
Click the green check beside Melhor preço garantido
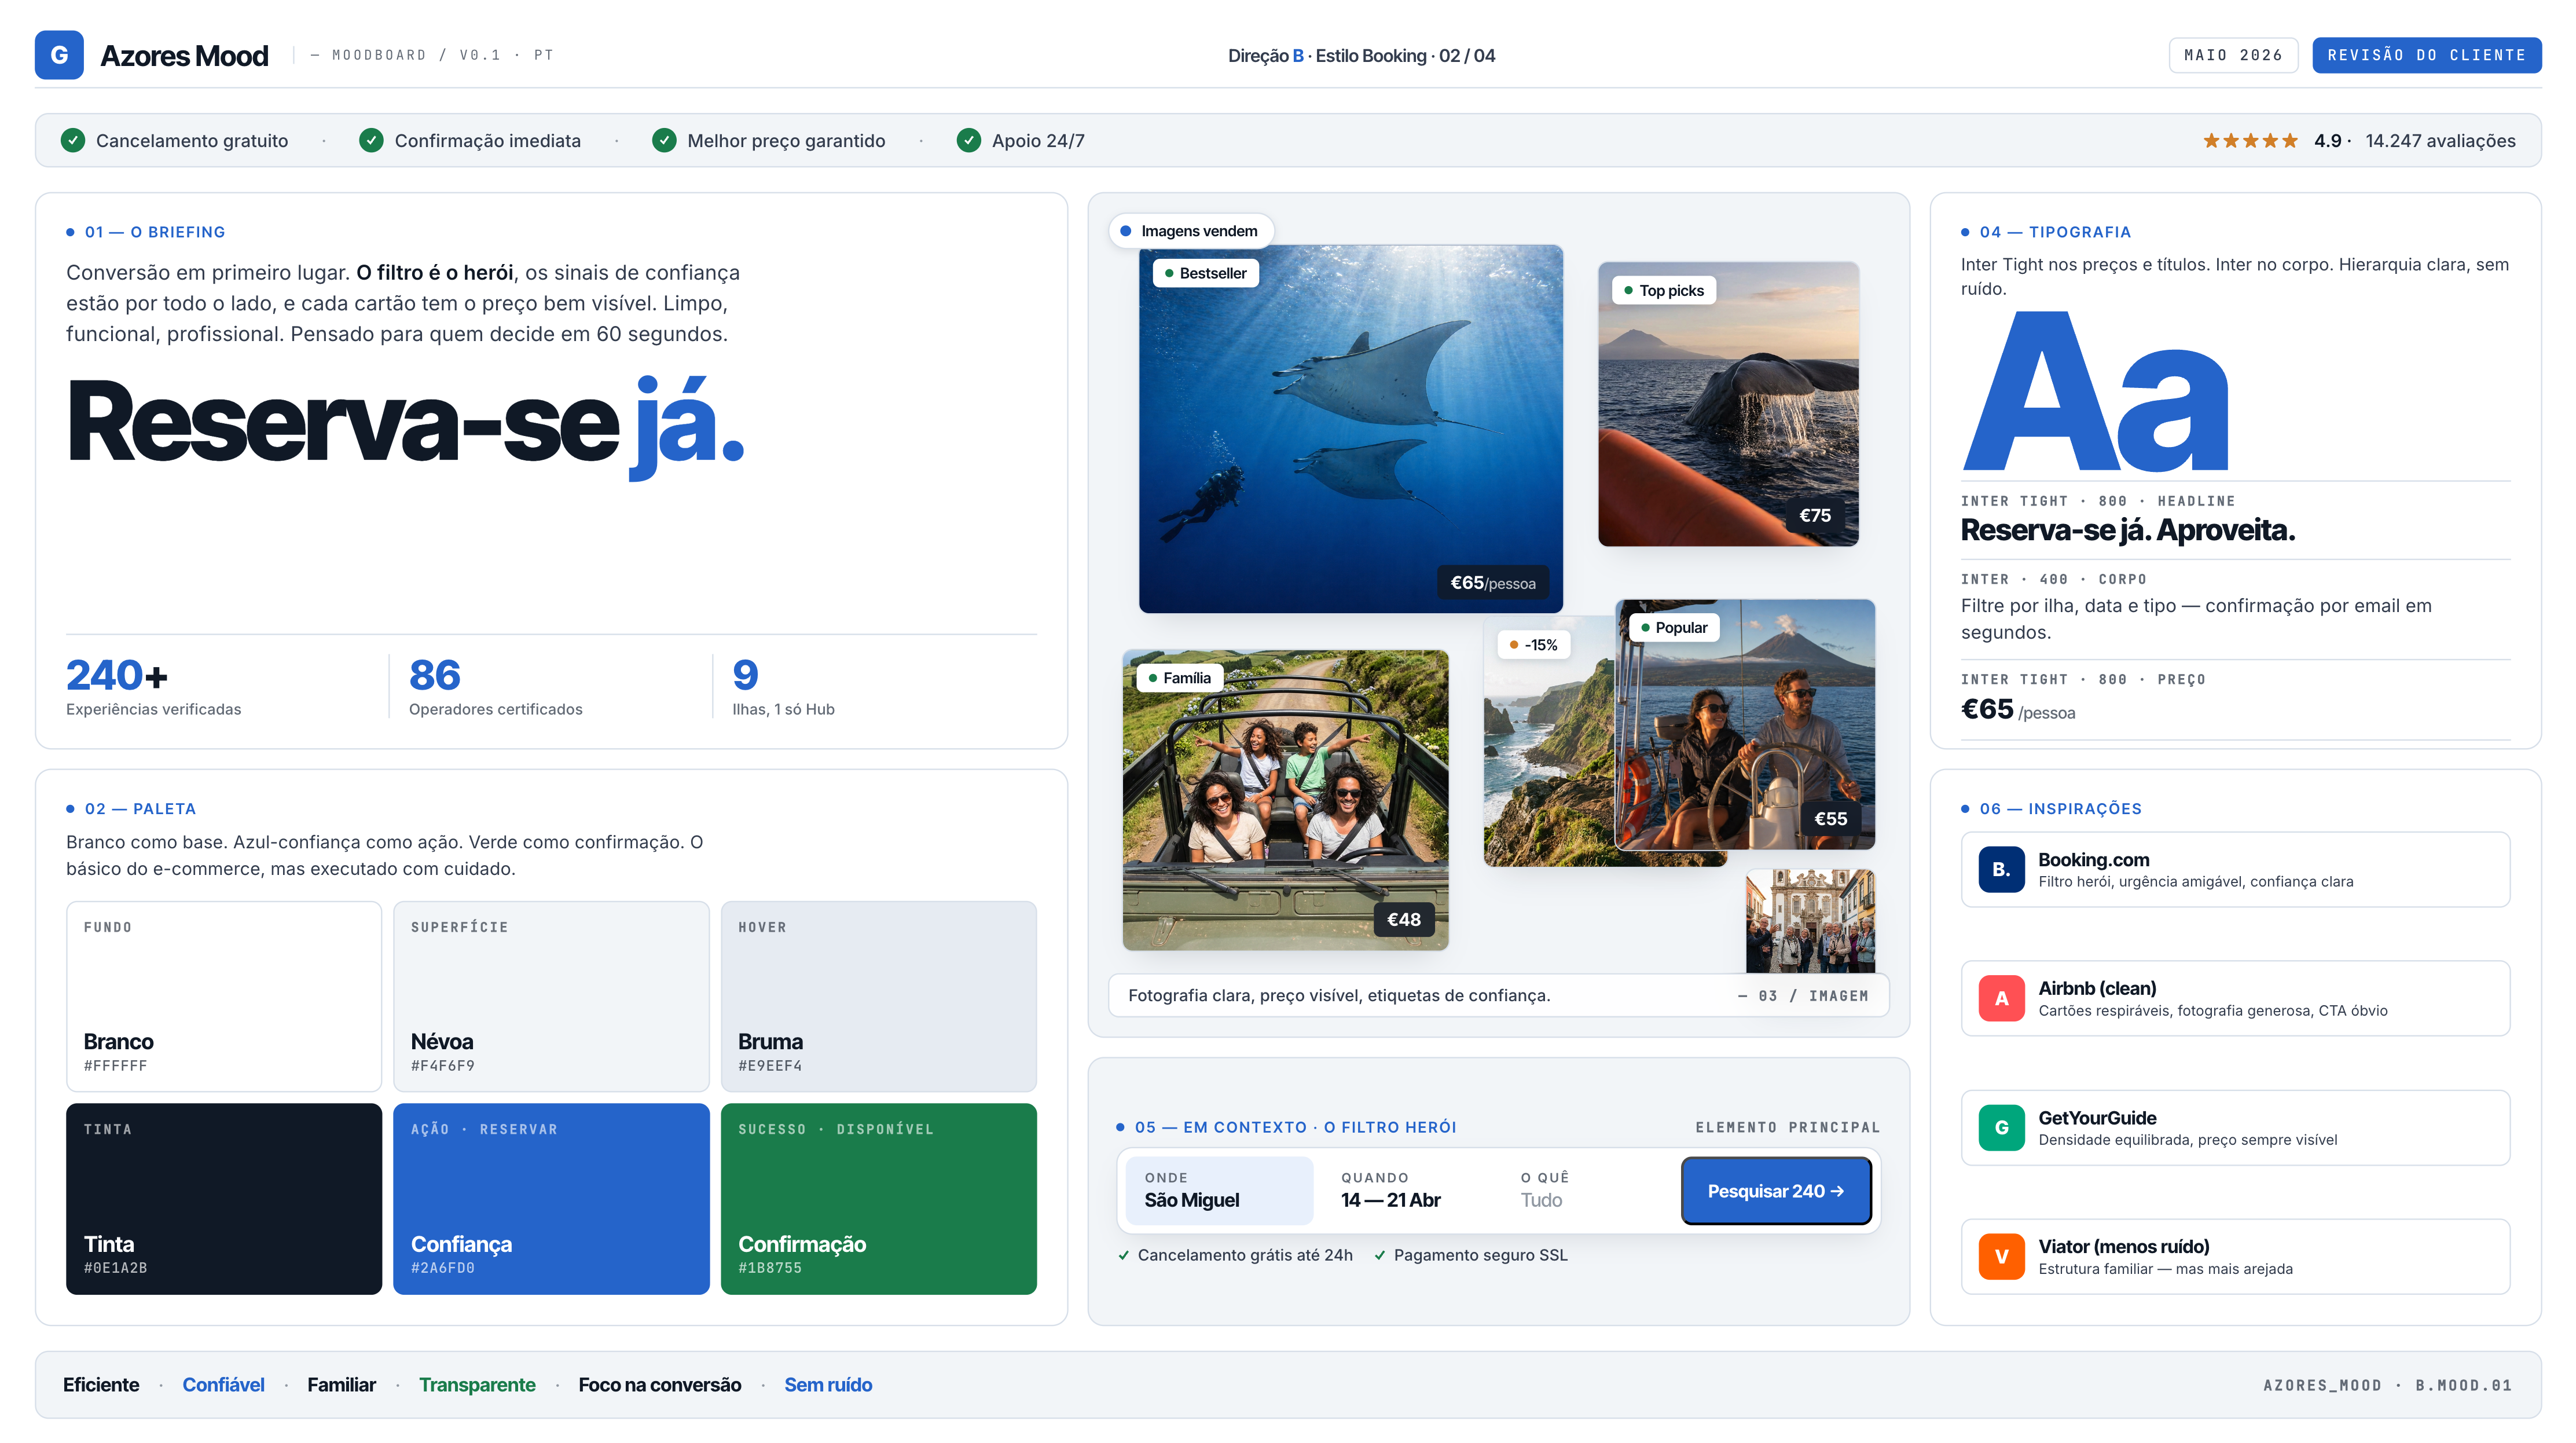tap(664, 140)
